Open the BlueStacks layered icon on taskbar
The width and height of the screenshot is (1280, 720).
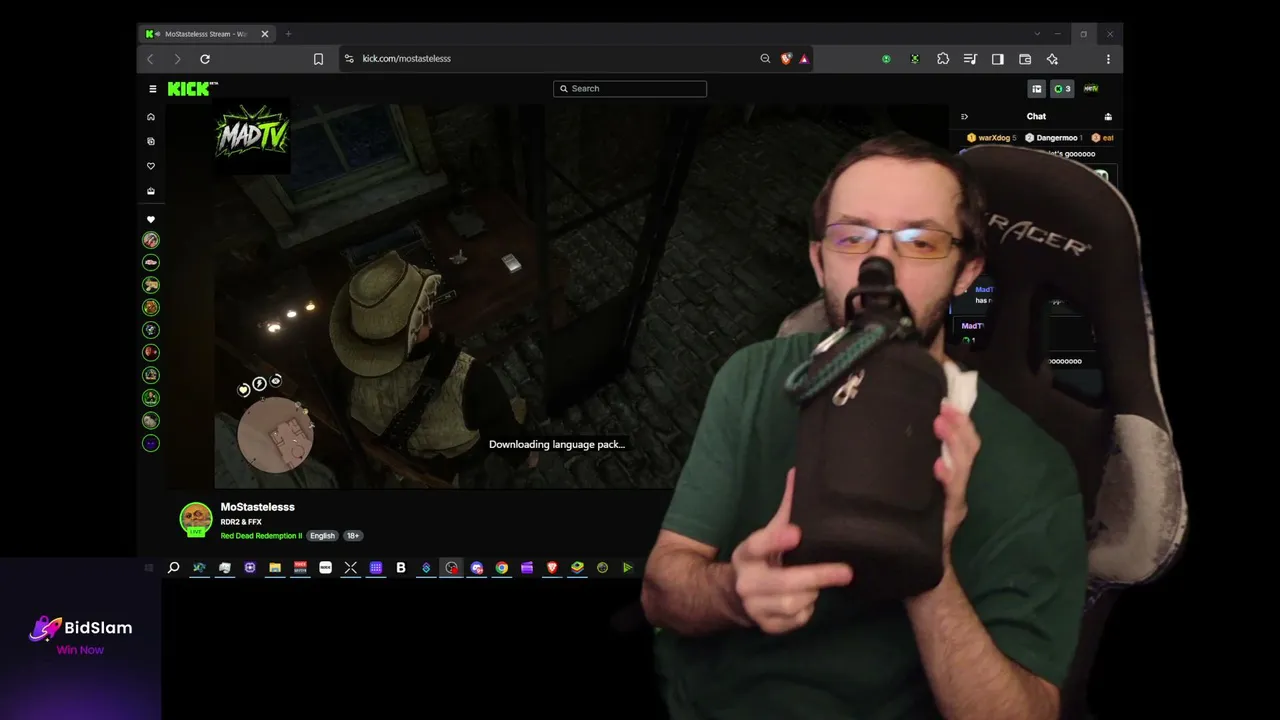pyautogui.click(x=577, y=568)
